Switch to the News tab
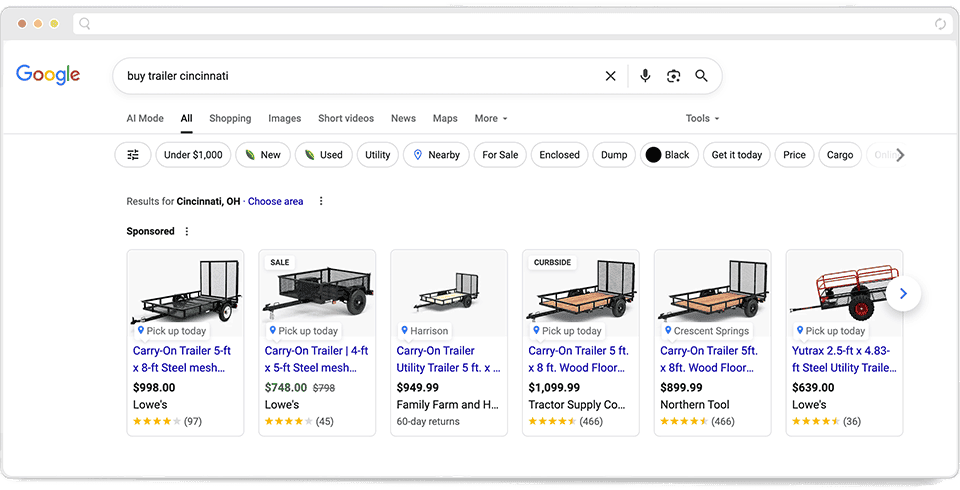 (x=403, y=118)
